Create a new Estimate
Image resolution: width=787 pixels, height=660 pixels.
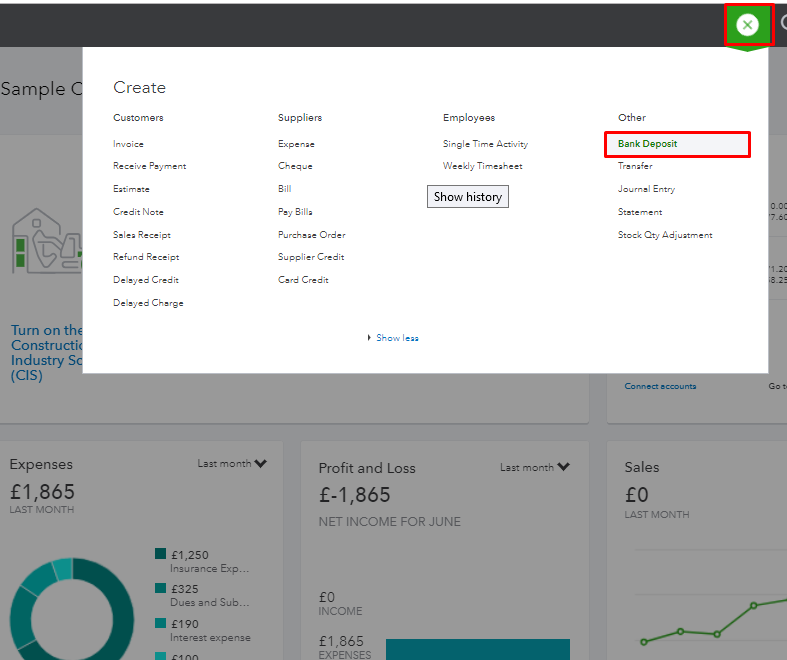[x=131, y=189]
